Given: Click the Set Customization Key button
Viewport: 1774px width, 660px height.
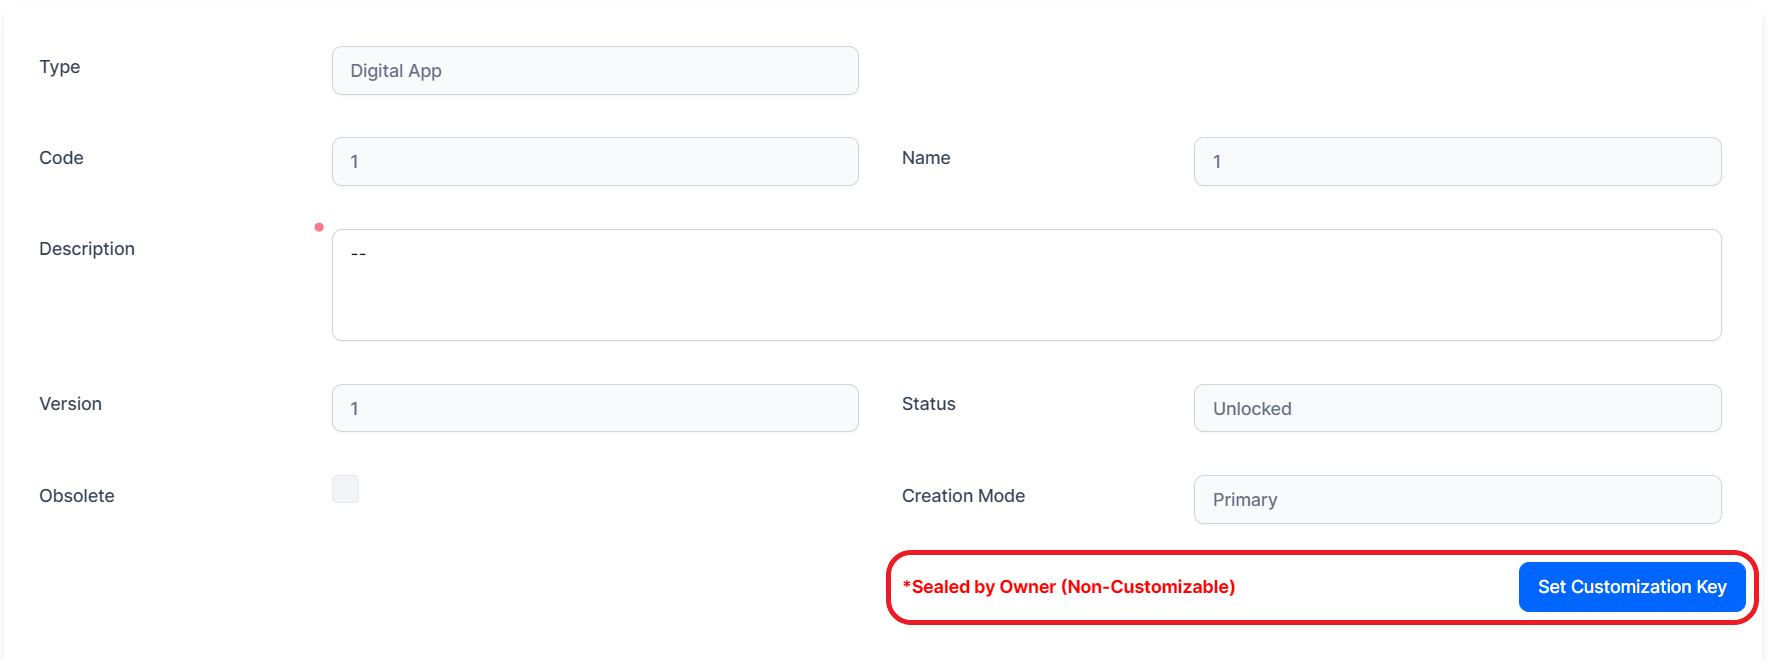Looking at the screenshot, I should pos(1631,587).
